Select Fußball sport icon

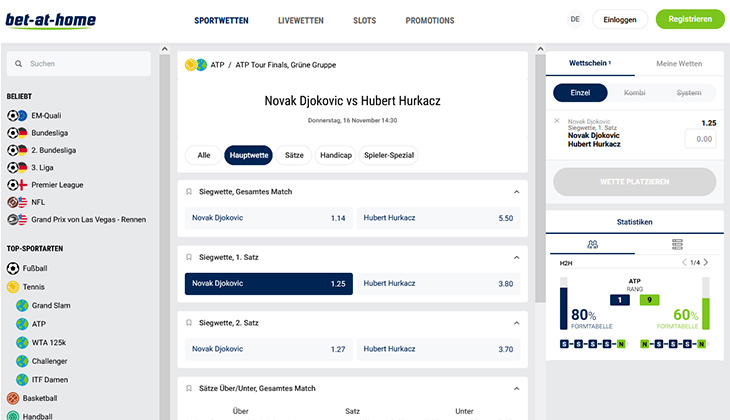[x=13, y=269]
